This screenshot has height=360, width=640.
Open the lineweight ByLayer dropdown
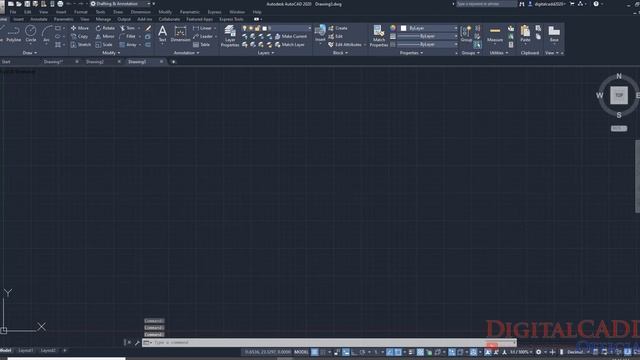point(427,36)
